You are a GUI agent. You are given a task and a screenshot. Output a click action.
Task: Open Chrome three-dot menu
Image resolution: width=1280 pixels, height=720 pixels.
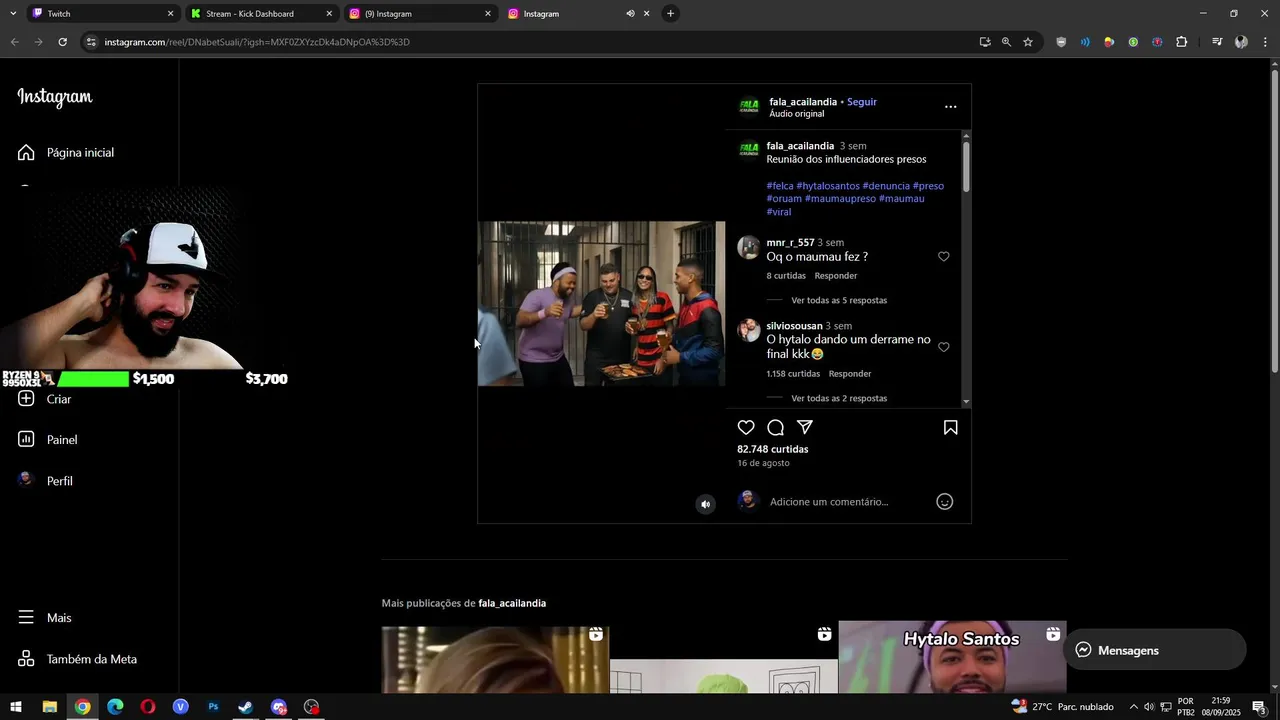(1266, 42)
